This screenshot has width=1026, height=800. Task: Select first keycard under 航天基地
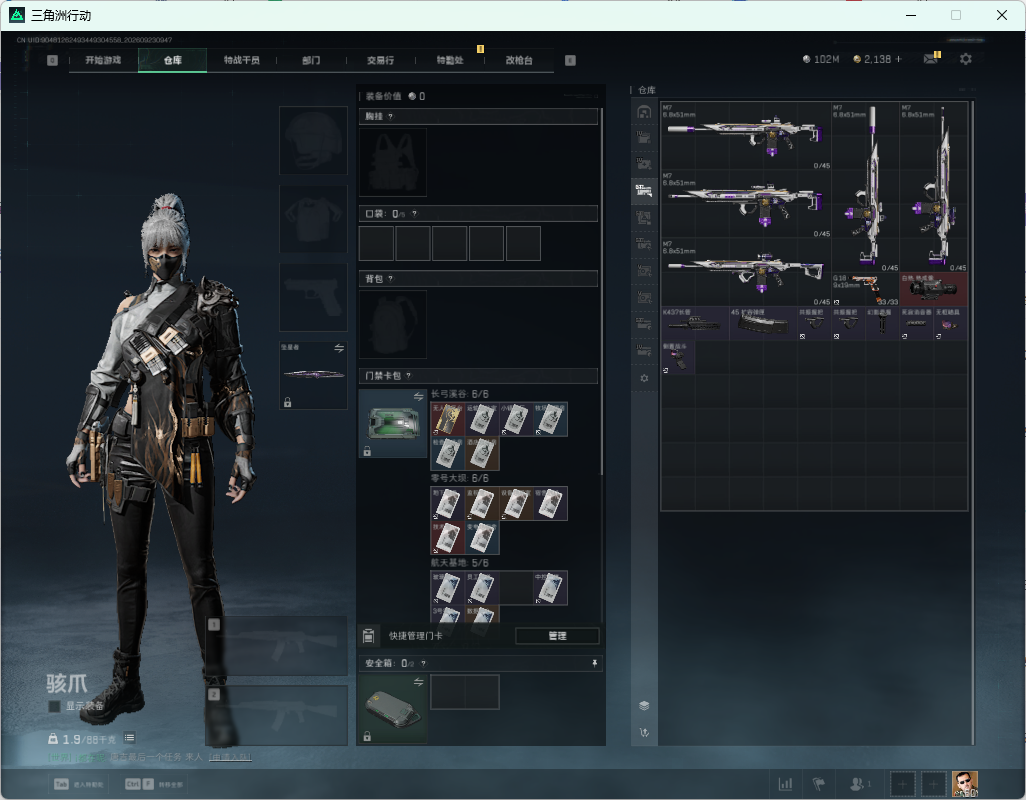coord(448,587)
